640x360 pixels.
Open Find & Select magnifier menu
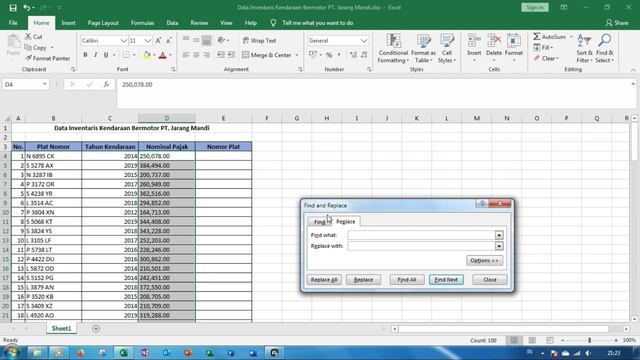click(x=604, y=49)
